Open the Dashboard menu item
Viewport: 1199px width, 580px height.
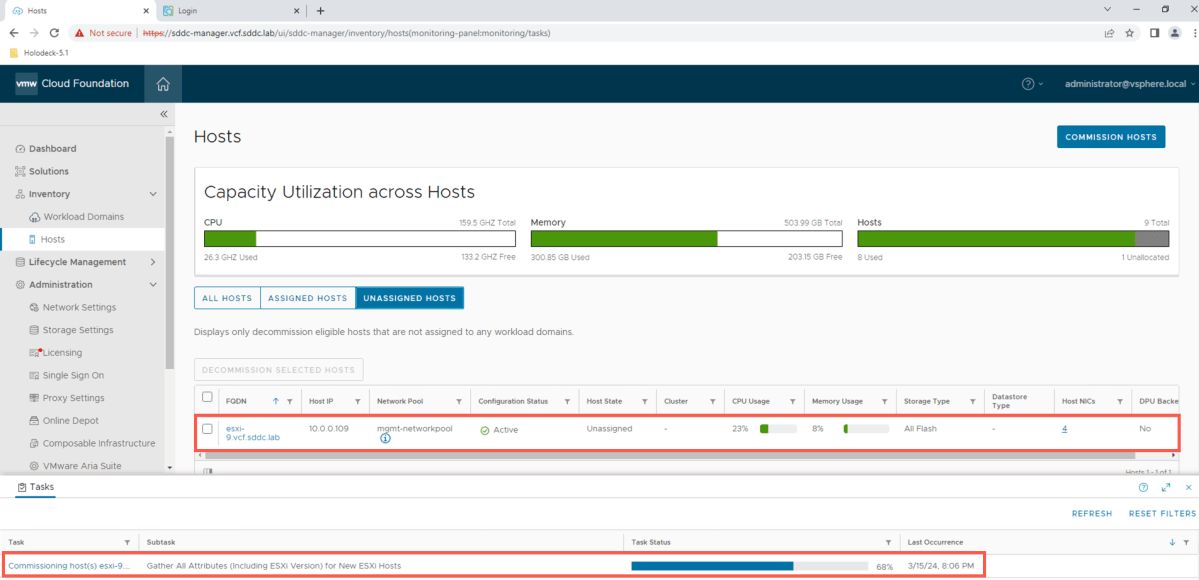coord(52,148)
